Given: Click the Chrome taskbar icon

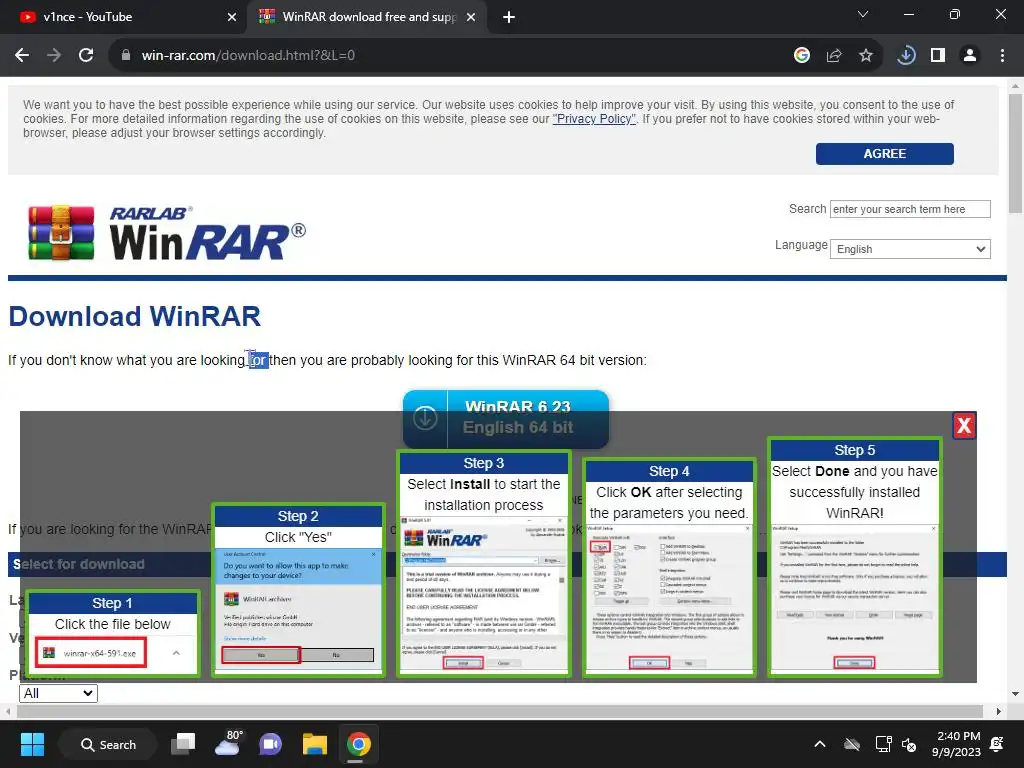Looking at the screenshot, I should tap(359, 744).
